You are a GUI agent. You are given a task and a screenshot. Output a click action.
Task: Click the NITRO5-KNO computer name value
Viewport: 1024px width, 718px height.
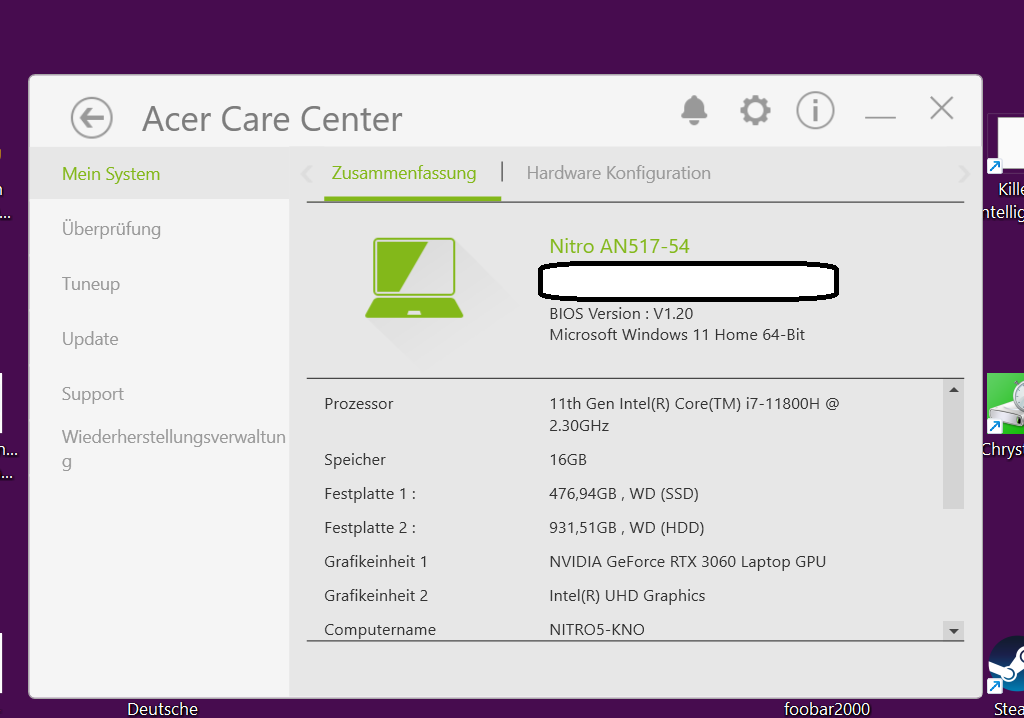pyautogui.click(x=597, y=630)
